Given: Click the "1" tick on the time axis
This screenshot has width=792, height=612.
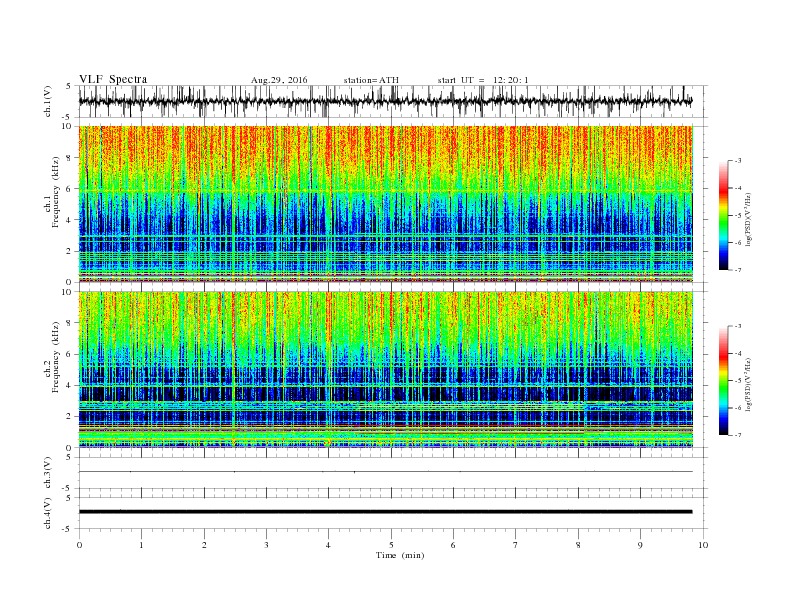Looking at the screenshot, I should [141, 545].
